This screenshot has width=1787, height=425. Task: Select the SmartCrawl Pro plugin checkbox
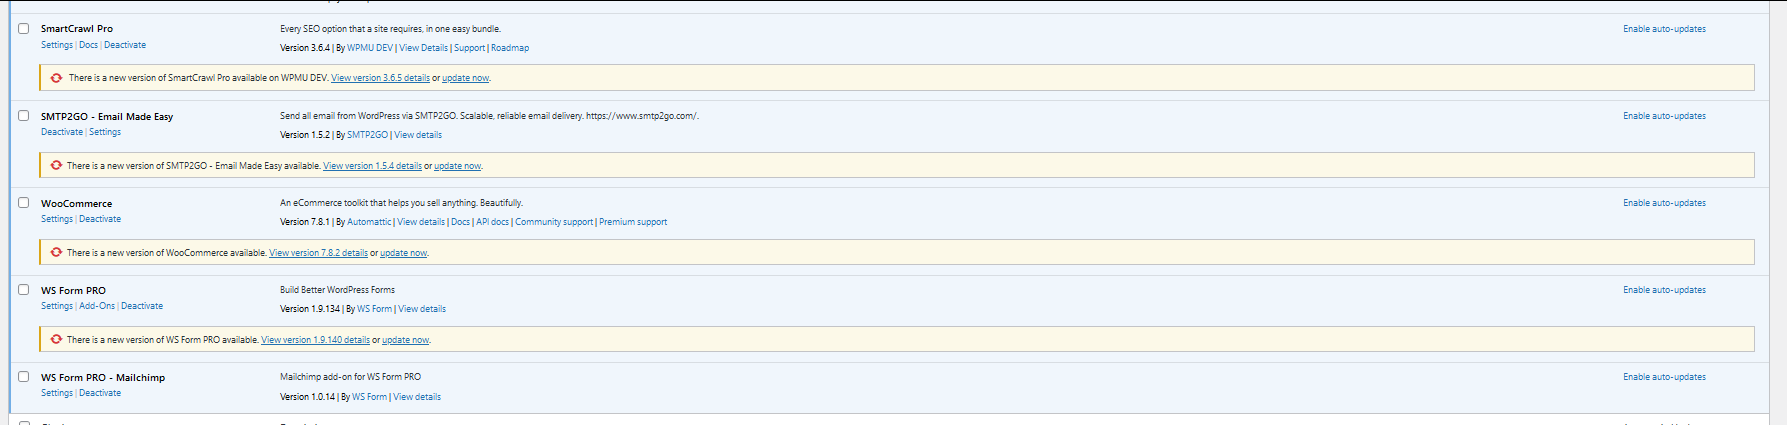coord(23,29)
